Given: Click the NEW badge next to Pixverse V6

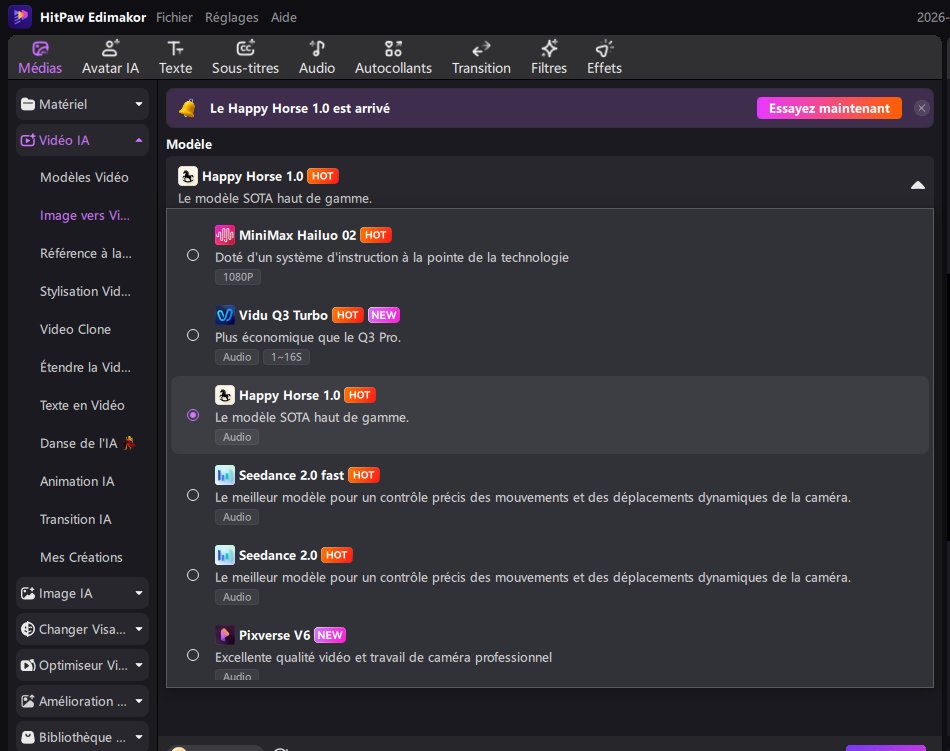Looking at the screenshot, I should pos(330,635).
